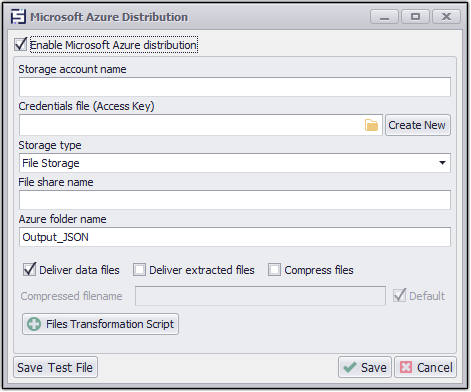The width and height of the screenshot is (471, 392).
Task: Maximize the Azure Distribution dialog window
Action: (415, 17)
